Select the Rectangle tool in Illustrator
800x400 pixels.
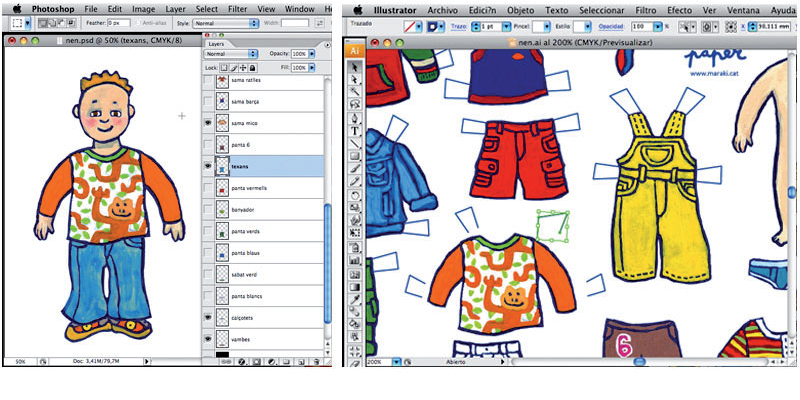[x=355, y=156]
